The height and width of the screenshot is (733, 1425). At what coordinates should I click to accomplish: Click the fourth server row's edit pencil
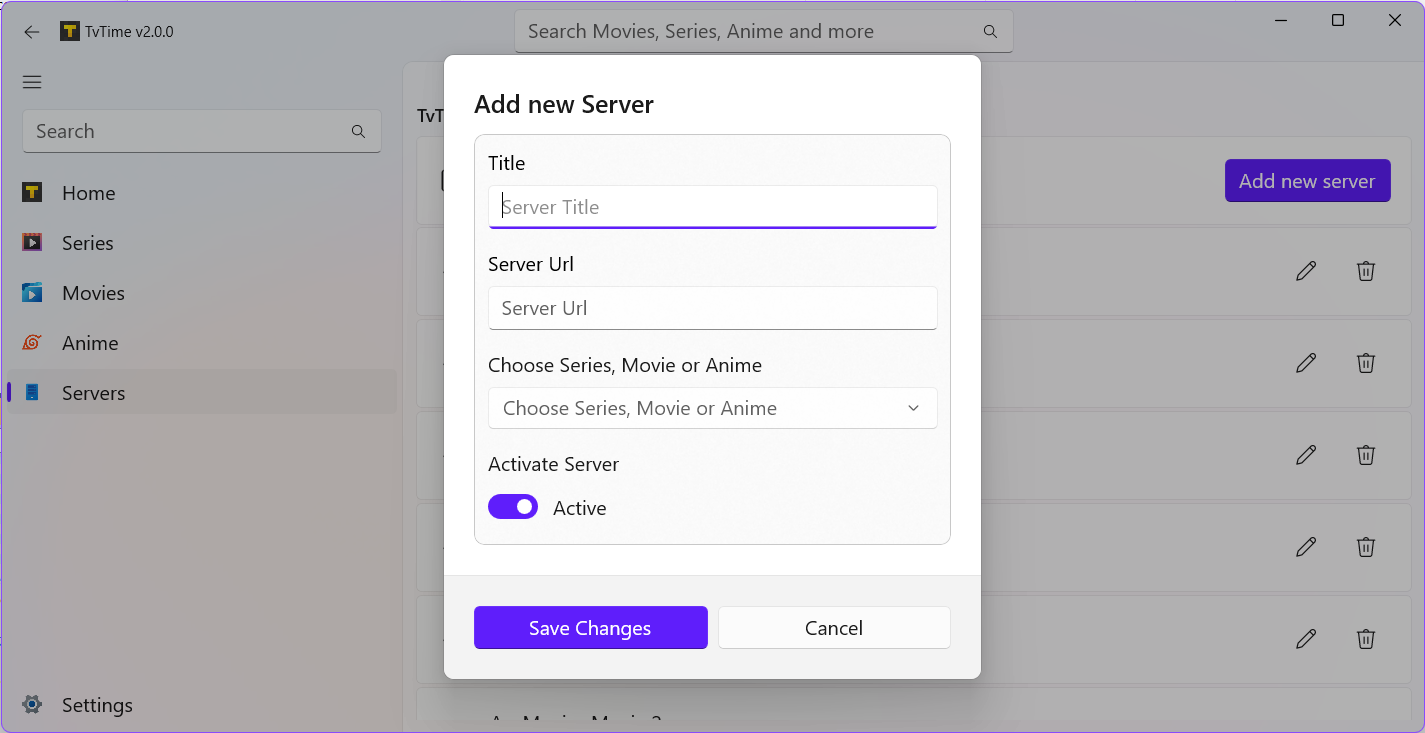point(1306,546)
